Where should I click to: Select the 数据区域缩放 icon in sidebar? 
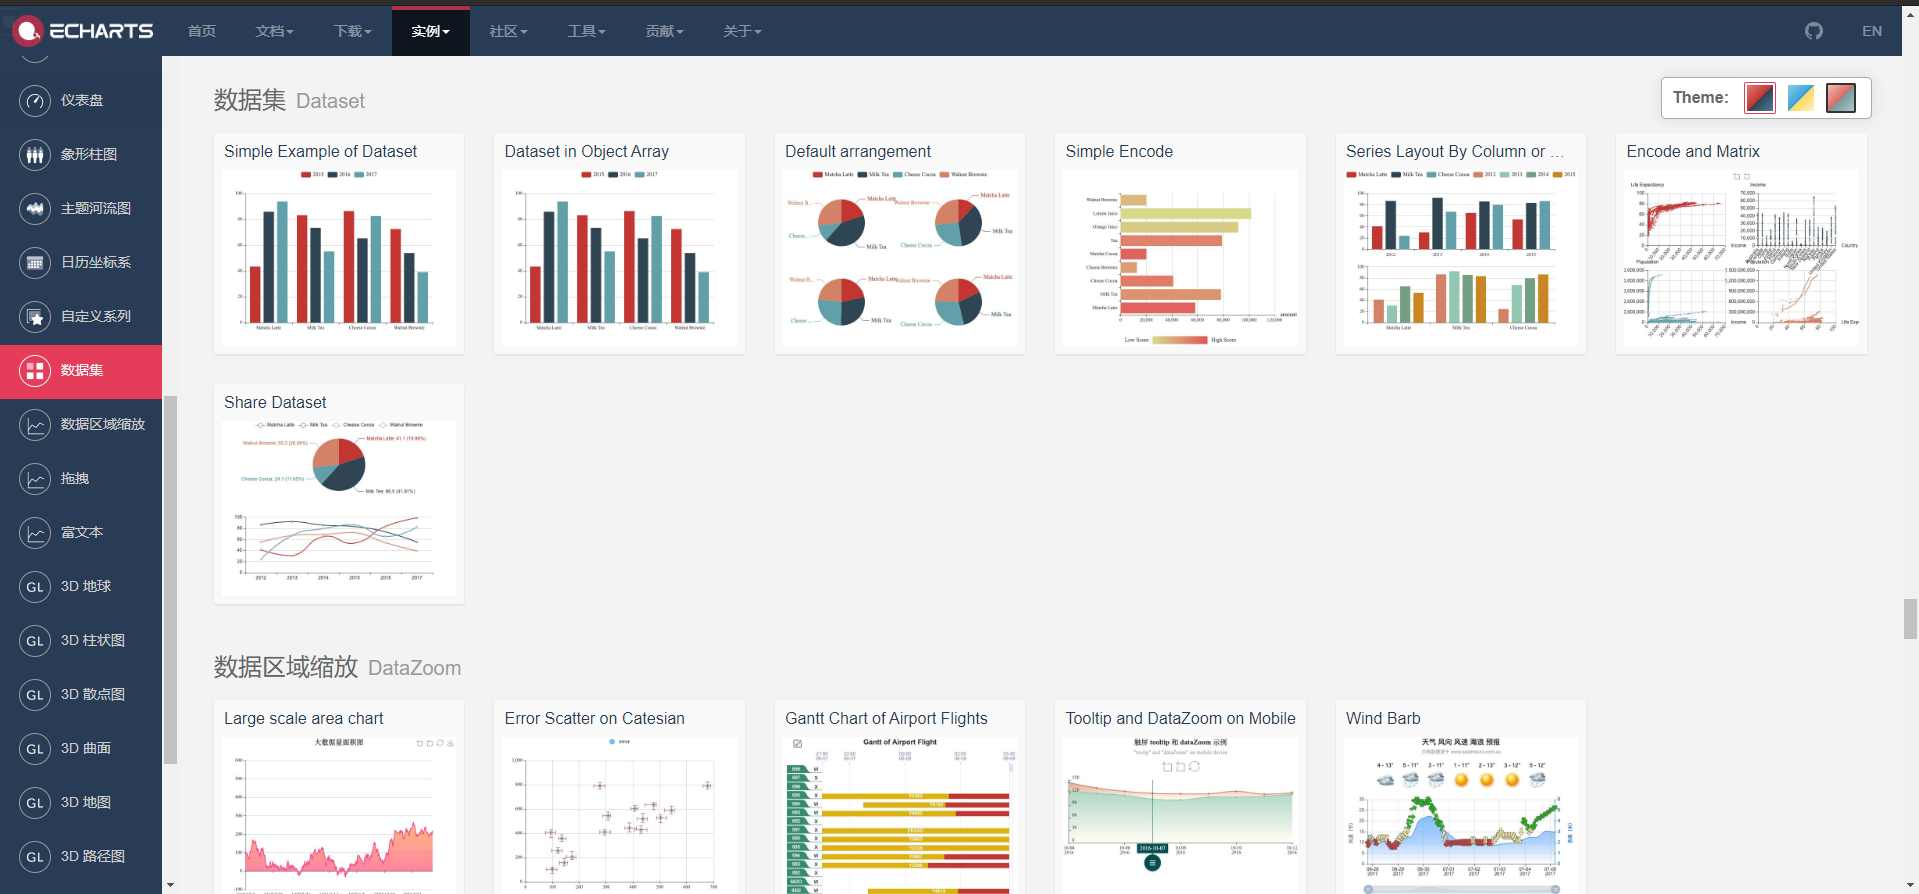(x=35, y=424)
